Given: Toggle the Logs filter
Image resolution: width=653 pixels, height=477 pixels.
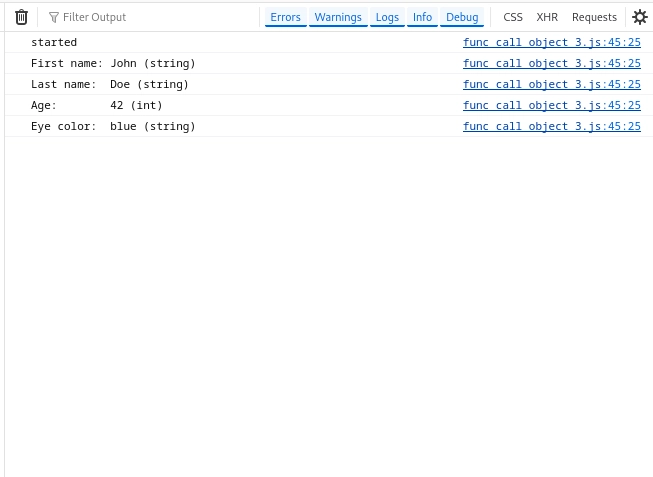Looking at the screenshot, I should (x=387, y=17).
